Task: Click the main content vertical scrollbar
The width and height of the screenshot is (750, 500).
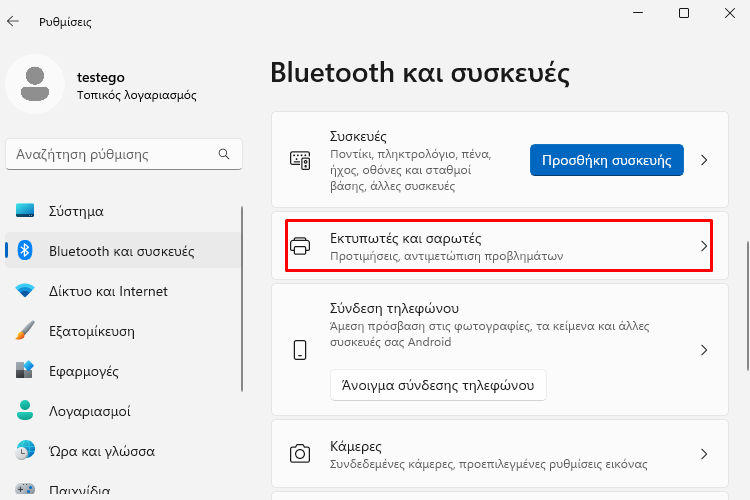Action: [x=748, y=306]
